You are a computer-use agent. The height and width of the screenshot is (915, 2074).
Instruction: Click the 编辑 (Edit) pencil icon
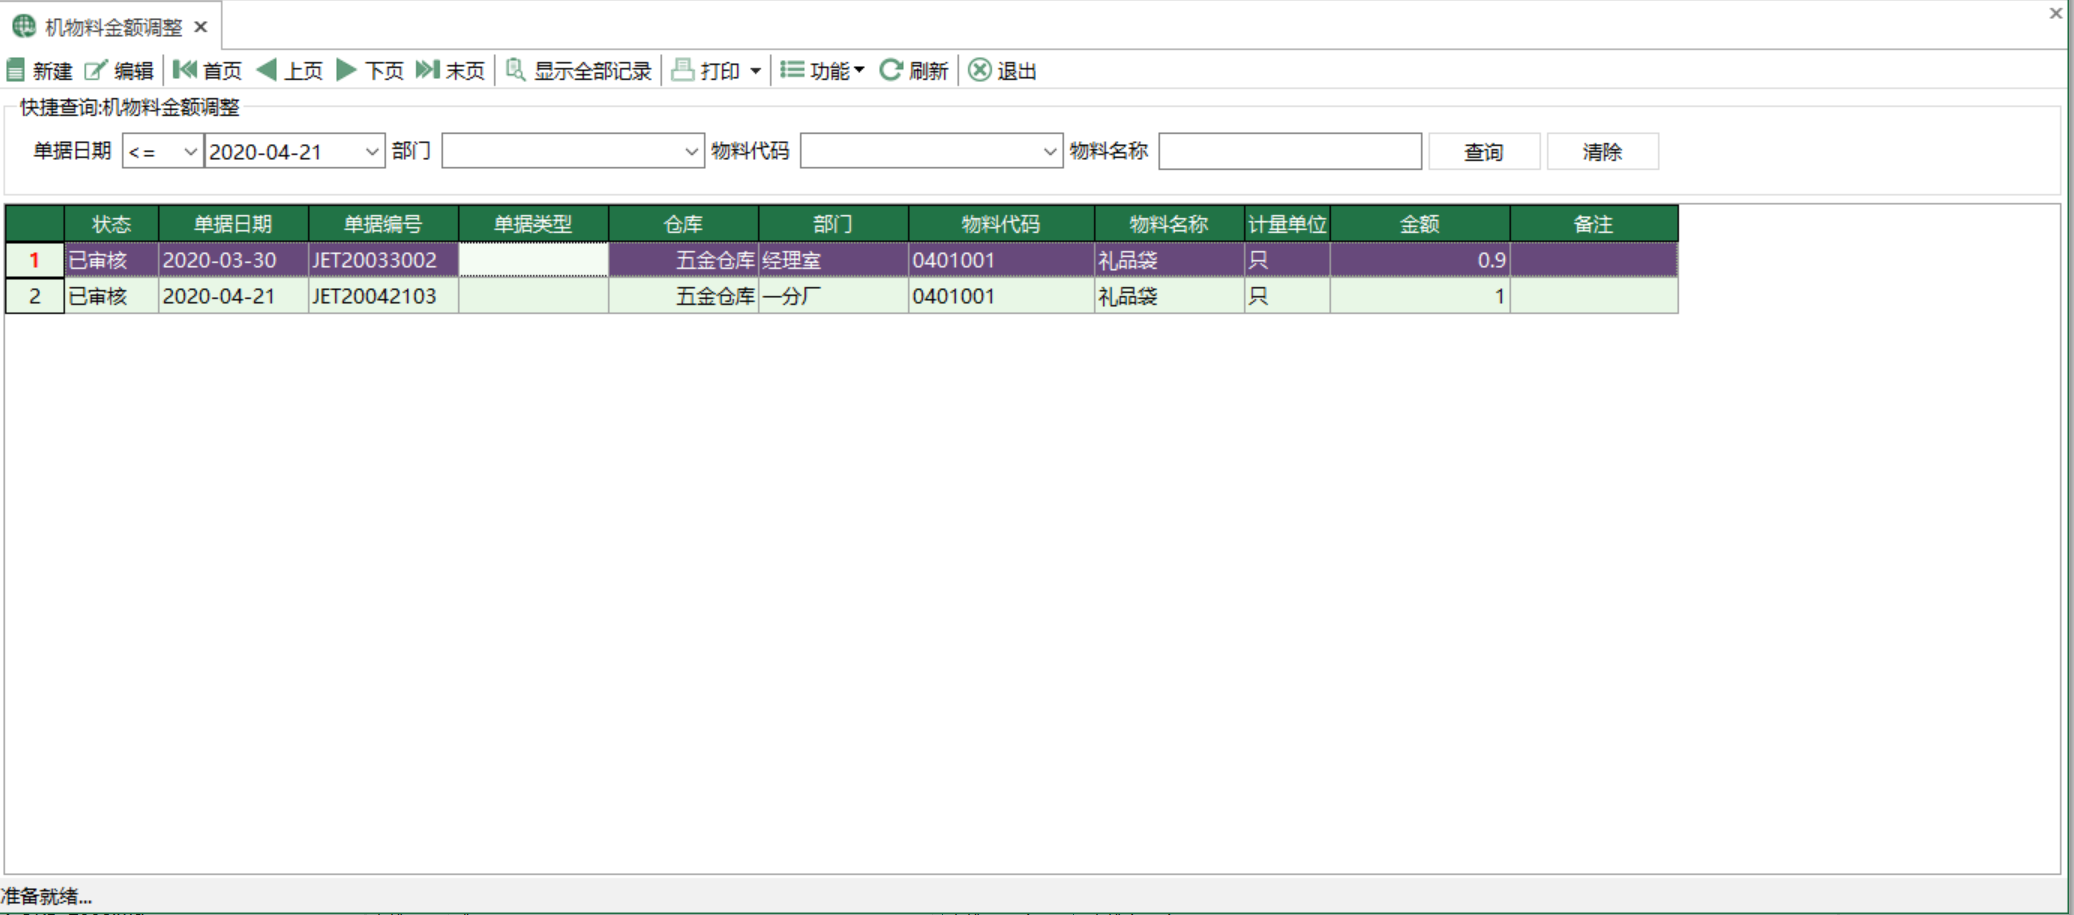pos(96,70)
